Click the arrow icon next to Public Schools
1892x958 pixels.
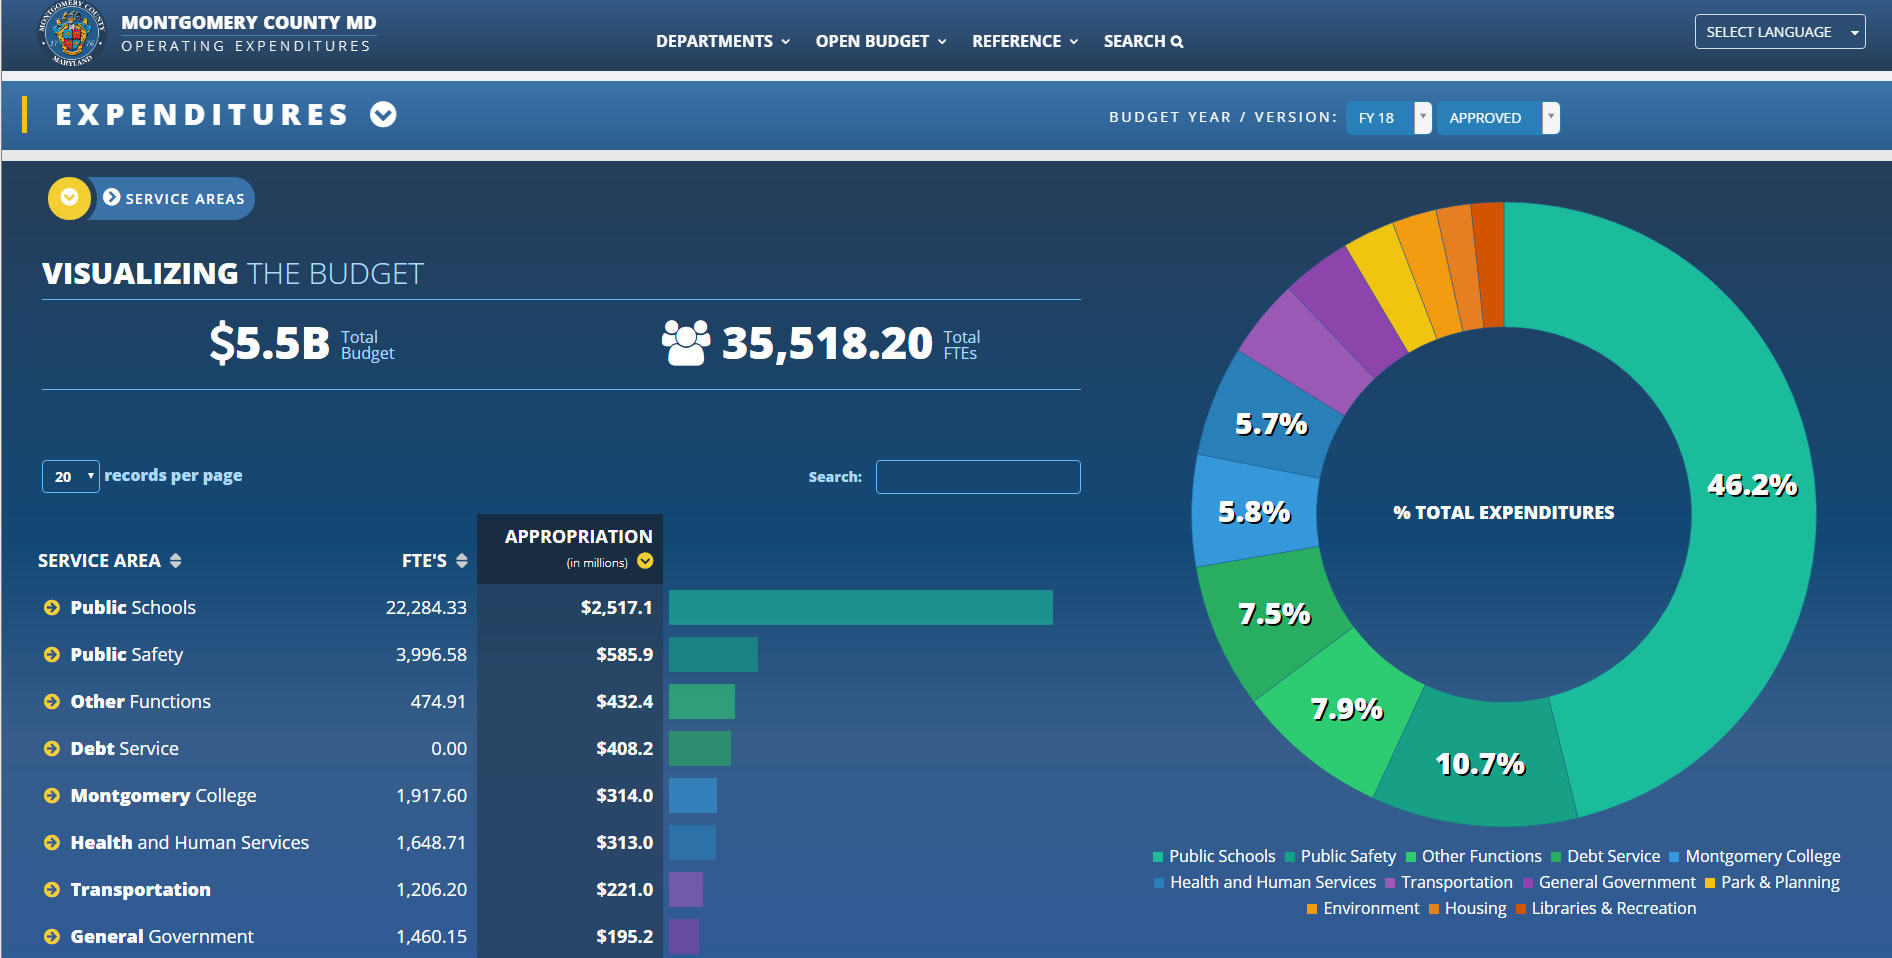click(52, 608)
